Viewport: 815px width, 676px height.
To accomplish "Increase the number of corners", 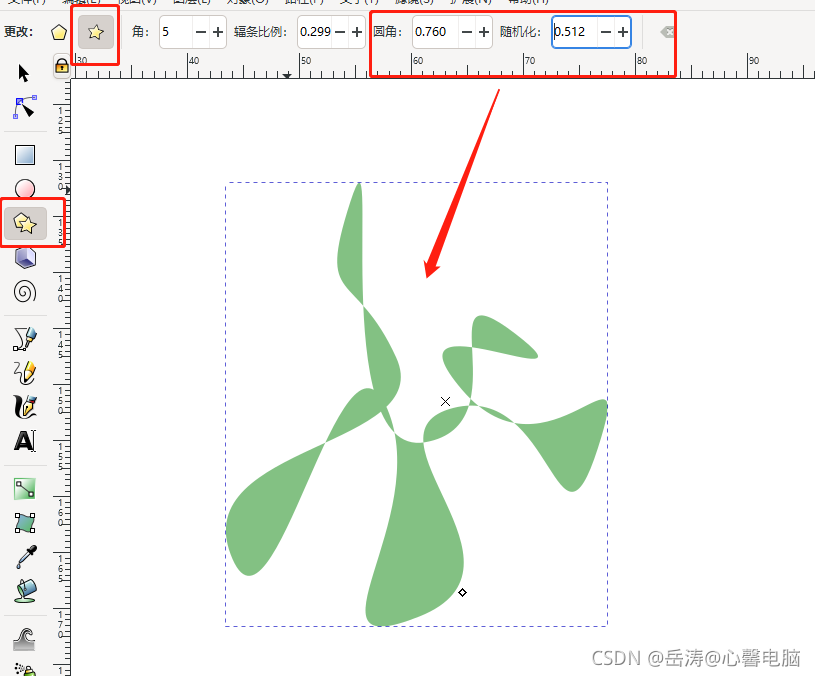I will point(218,32).
